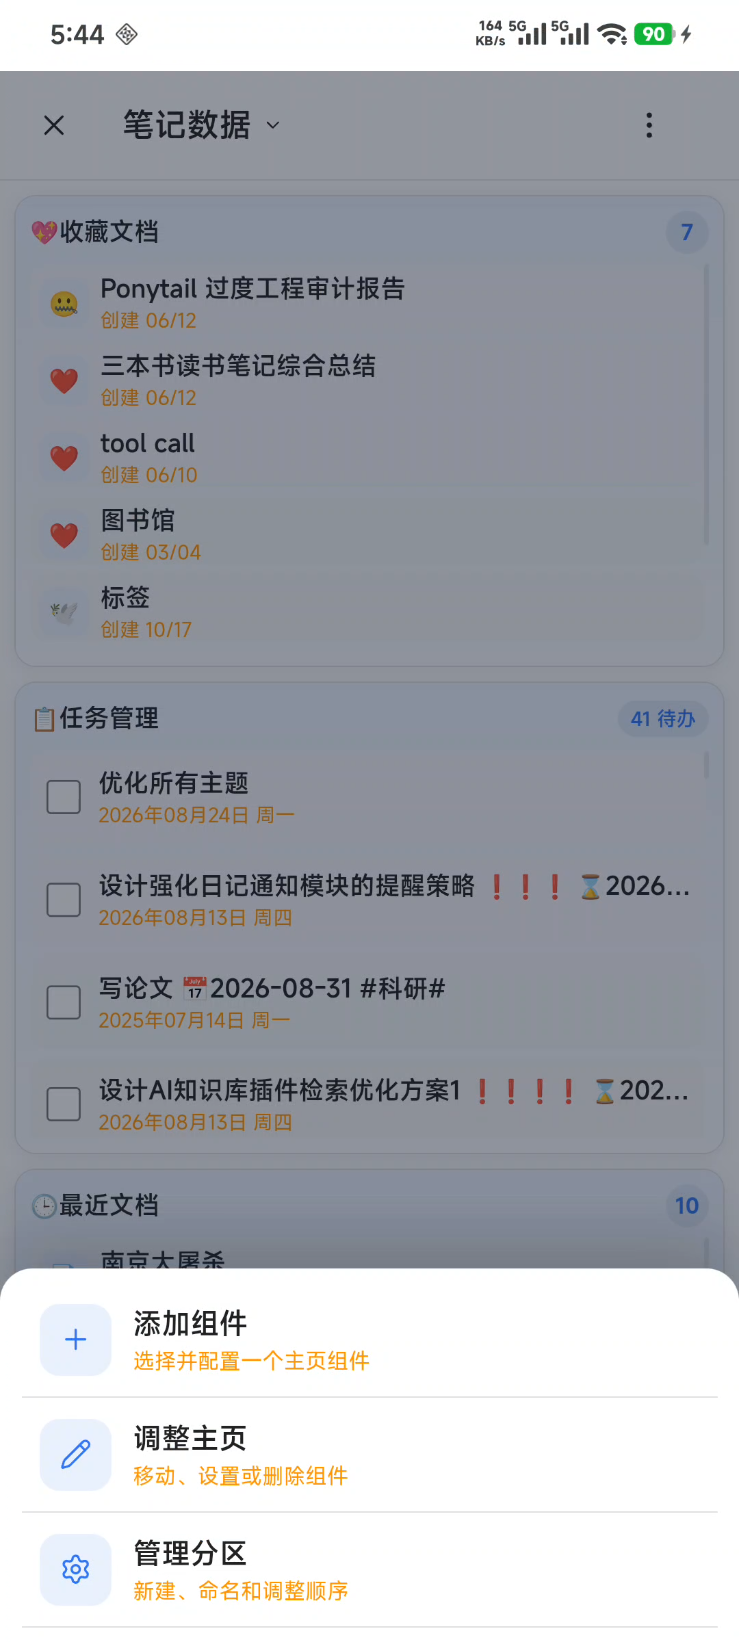Check the 写论文 task checkbox
The image size is (739, 1642).
[x=64, y=1002]
